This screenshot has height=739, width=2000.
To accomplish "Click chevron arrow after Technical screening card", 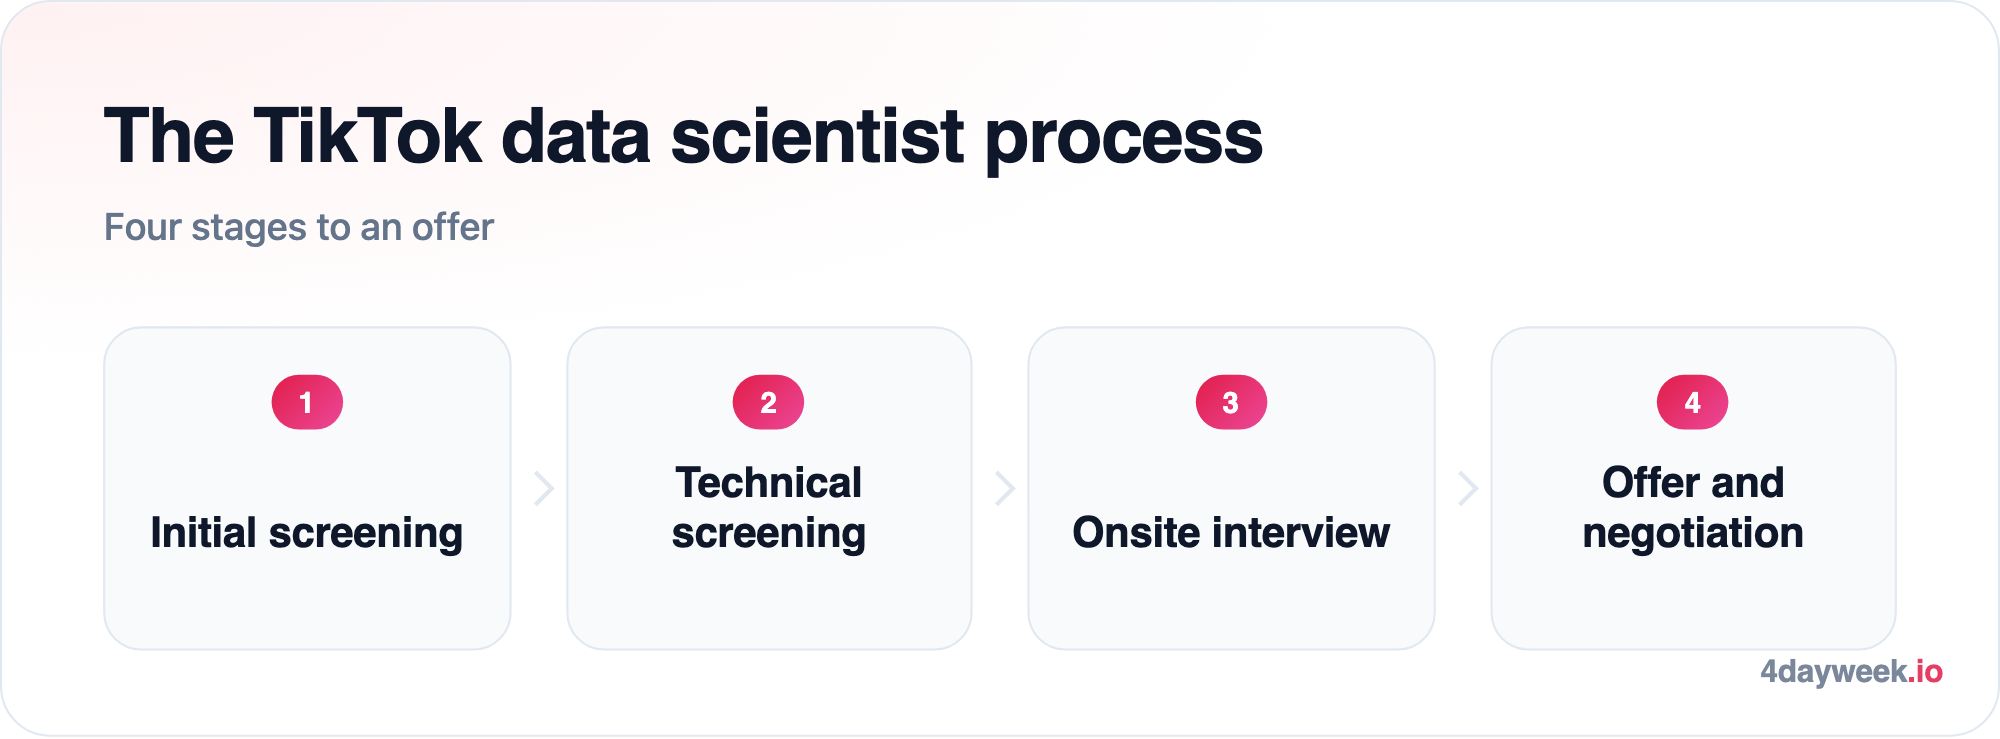I will click(x=1005, y=488).
